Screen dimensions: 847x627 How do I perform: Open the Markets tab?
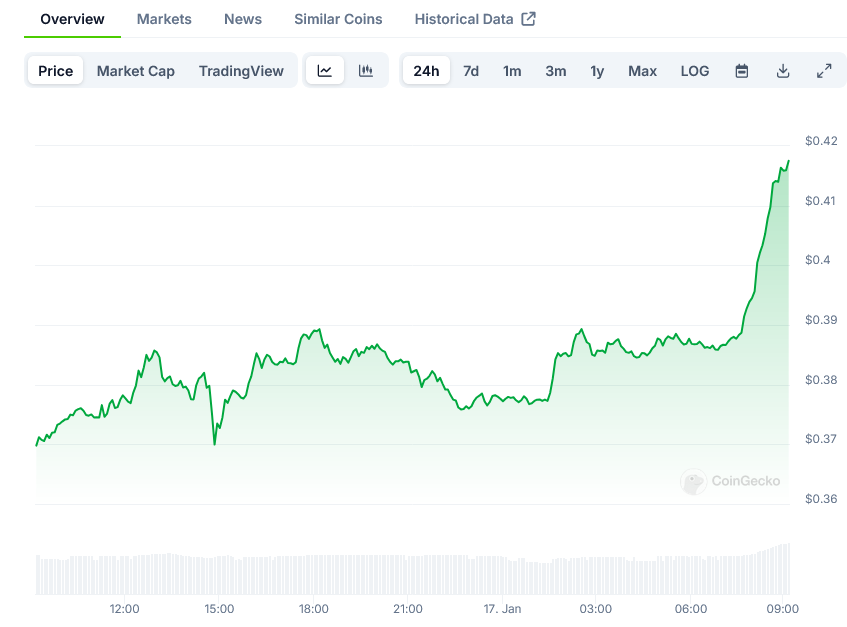point(164,19)
